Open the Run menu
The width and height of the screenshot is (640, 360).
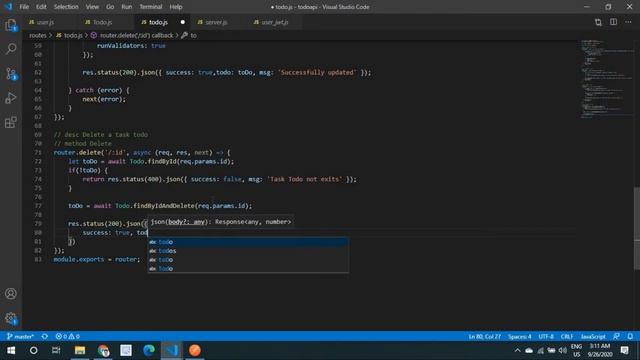127,7
